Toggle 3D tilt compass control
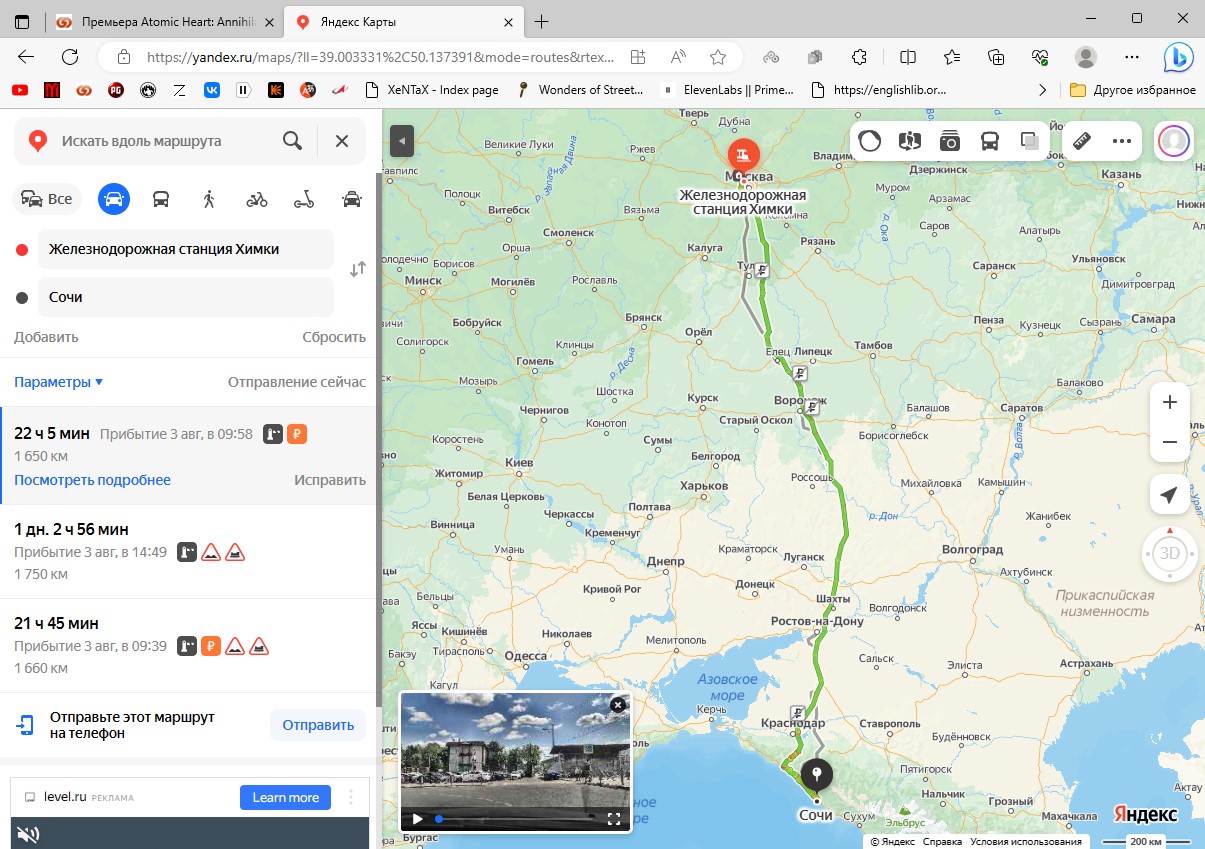The image size is (1205, 849). pos(1170,553)
